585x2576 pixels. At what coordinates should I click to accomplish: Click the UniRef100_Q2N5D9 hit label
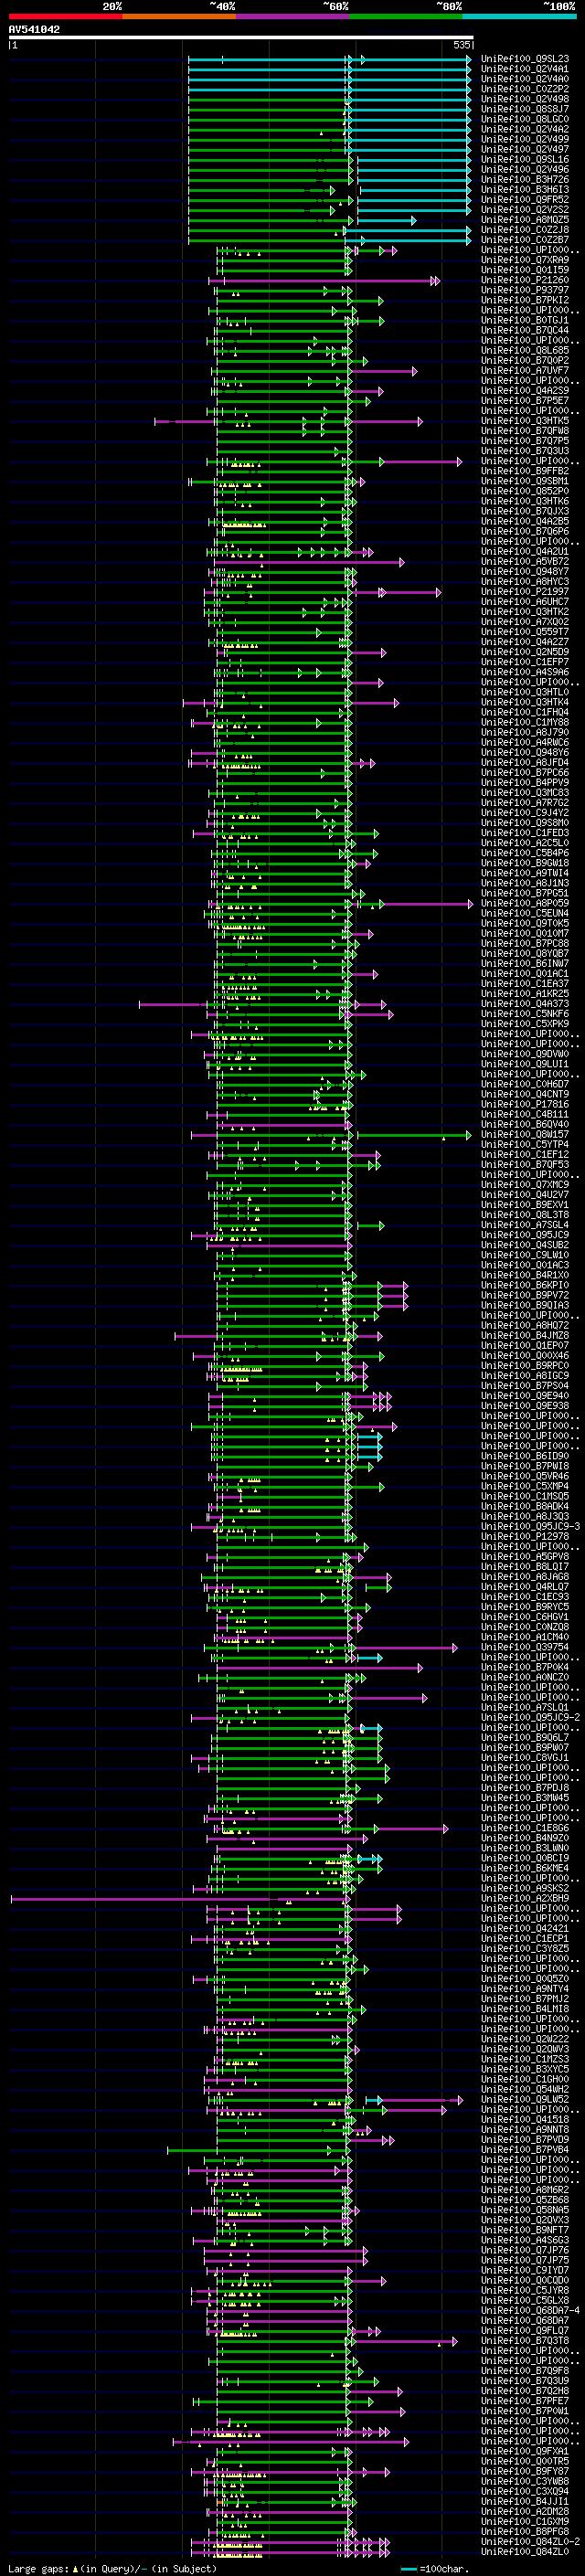(x=525, y=652)
